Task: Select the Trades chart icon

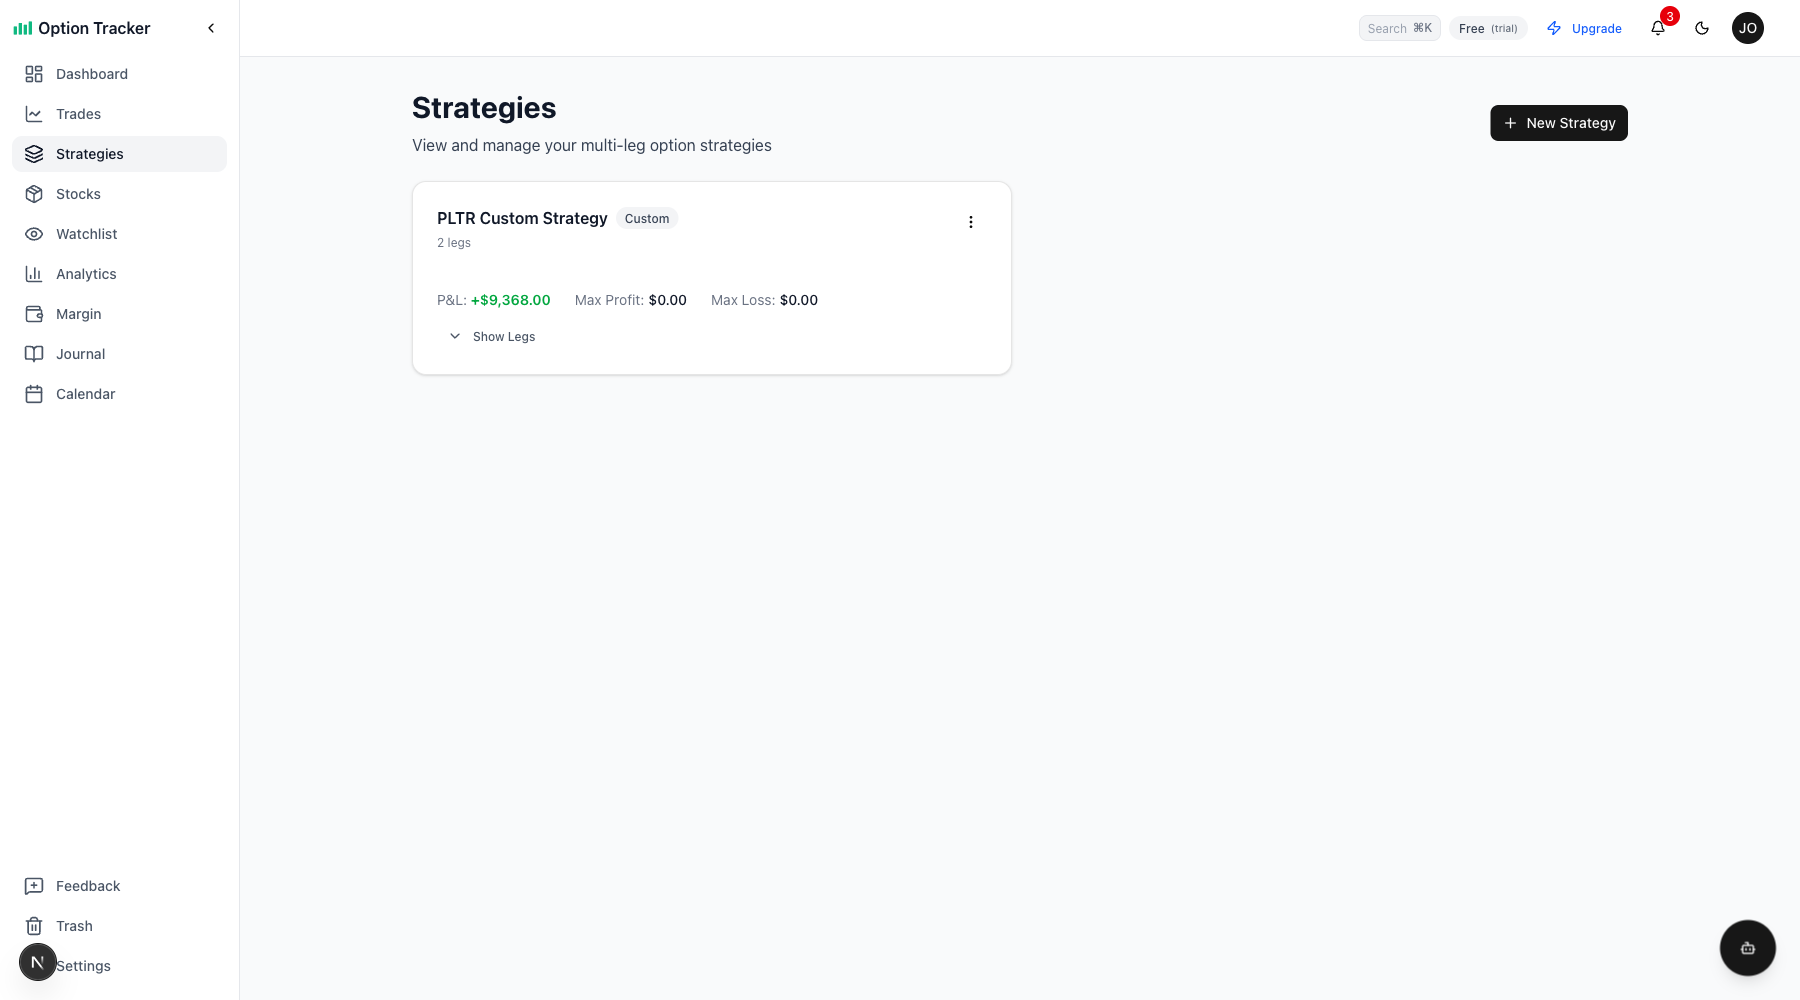Action: pyautogui.click(x=34, y=113)
